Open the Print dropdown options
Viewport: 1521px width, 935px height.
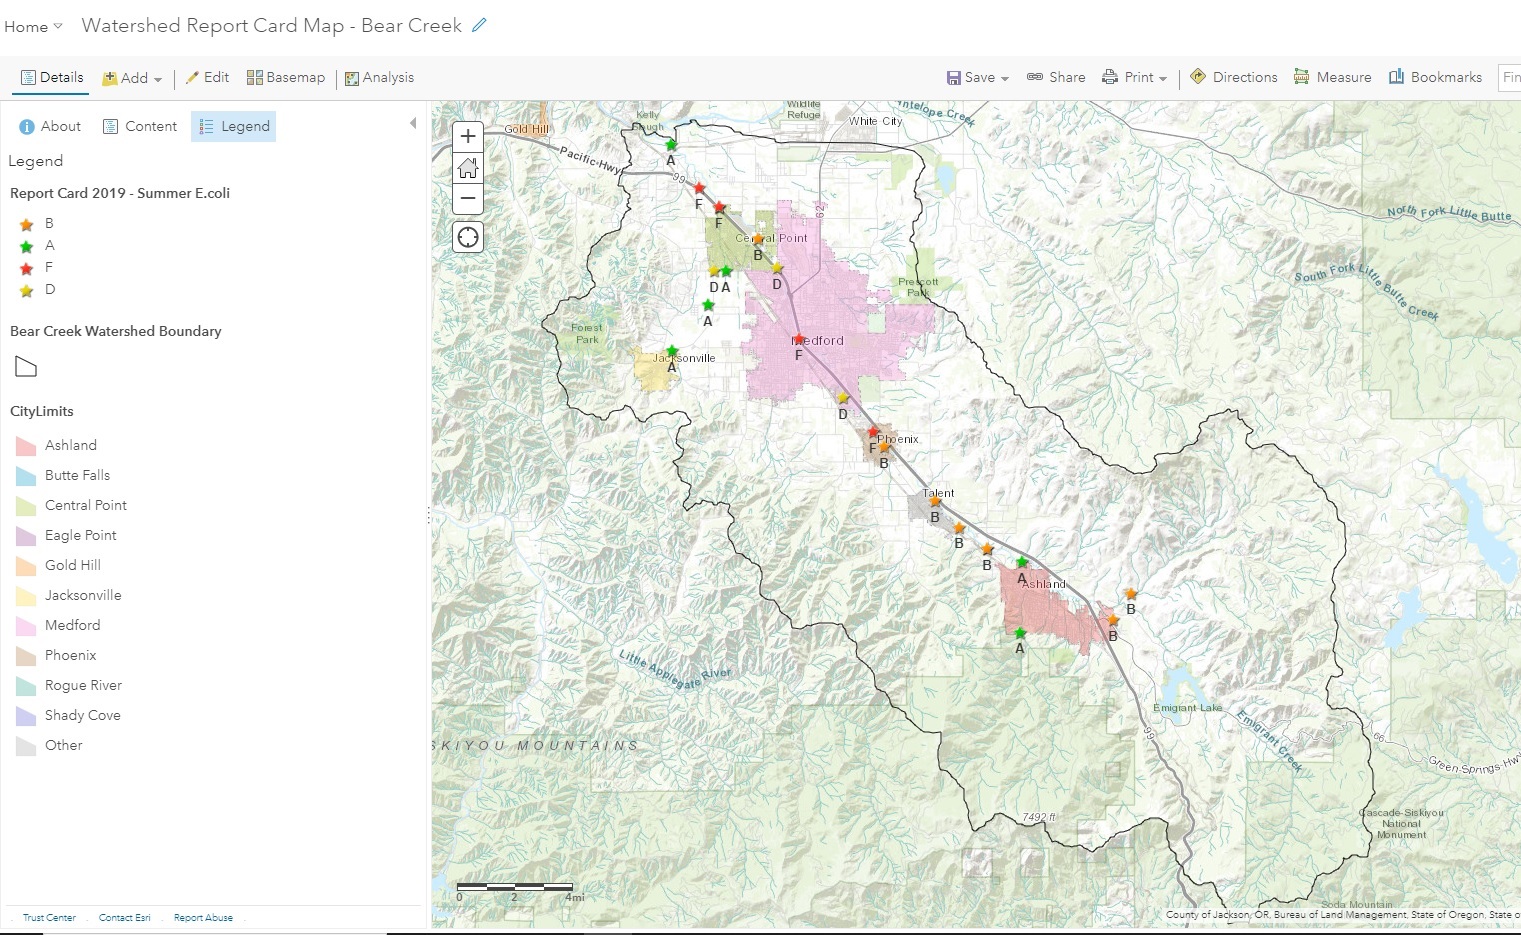[x=1135, y=77]
